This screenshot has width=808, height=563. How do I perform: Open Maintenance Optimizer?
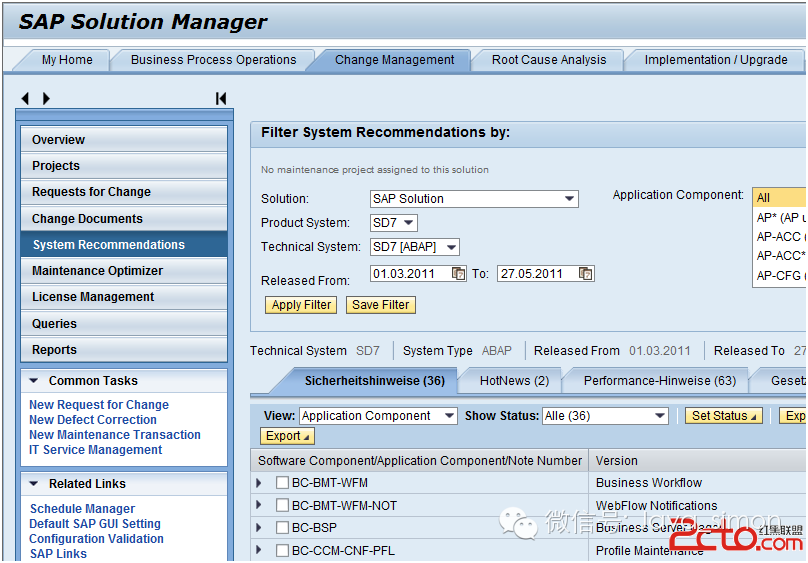[124, 271]
